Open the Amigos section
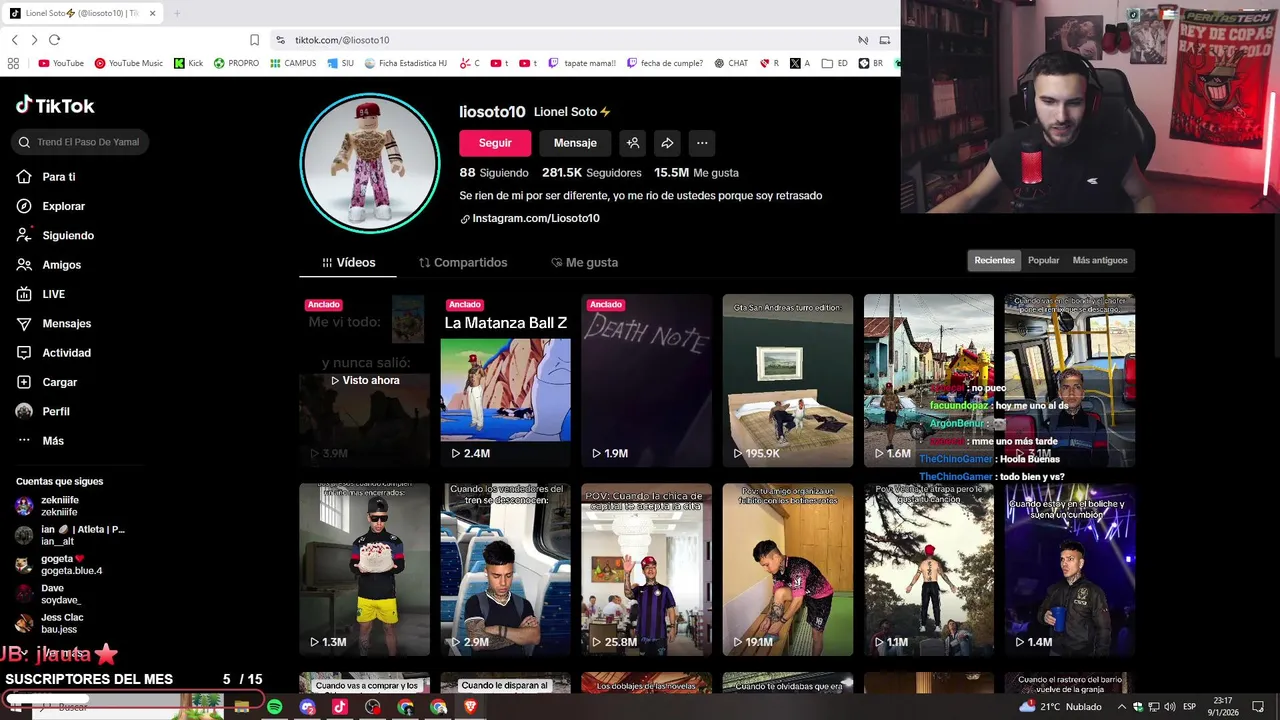Screen dimensions: 1280x720 pyautogui.click(x=49, y=265)
